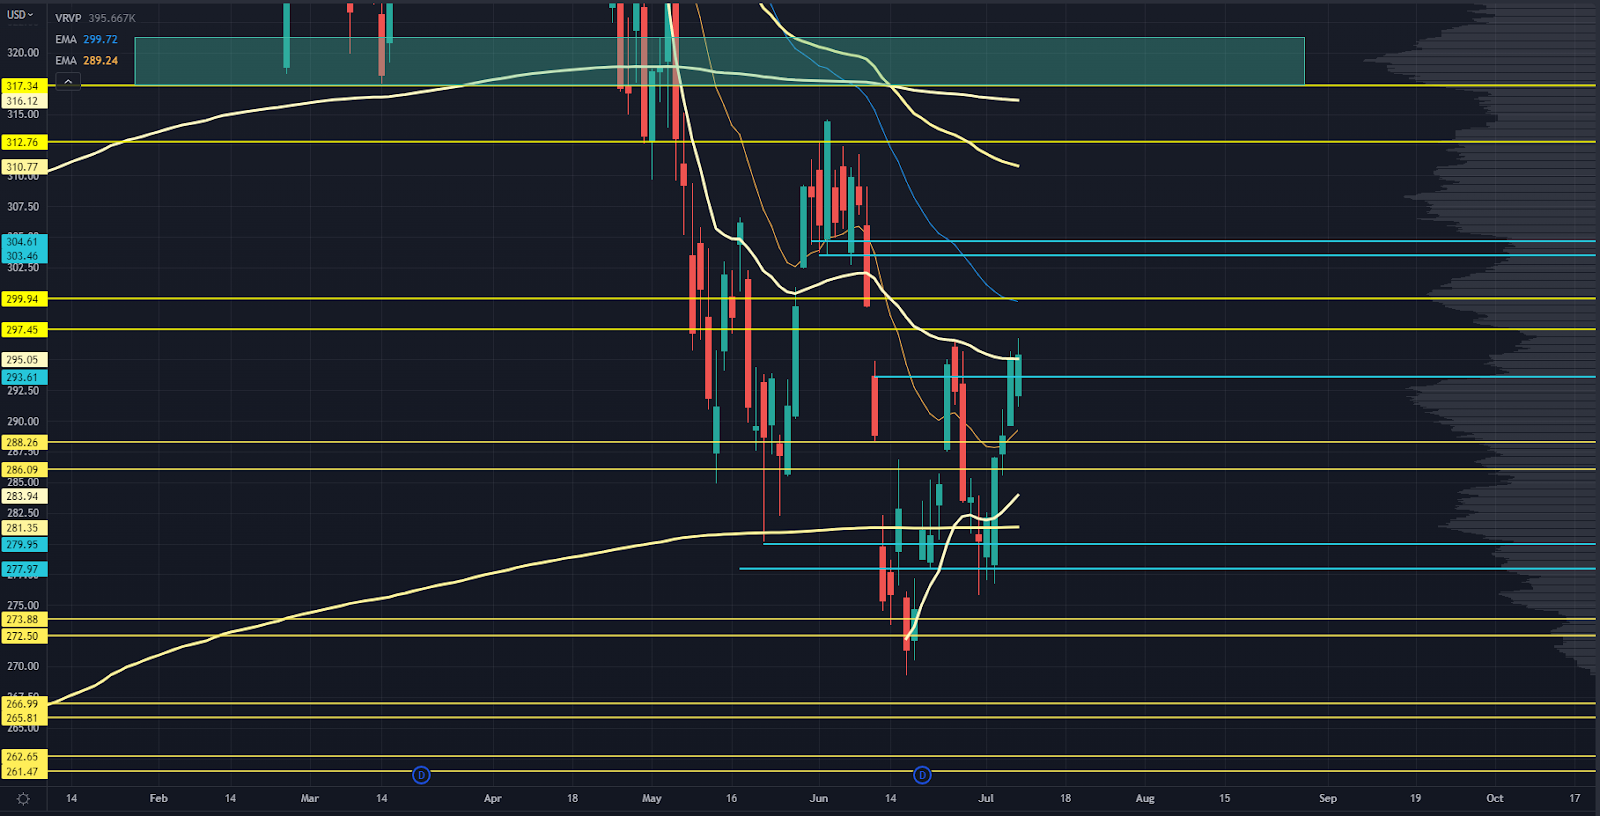
Task: Click the 265.81 yellow price label
Action: tap(22, 718)
